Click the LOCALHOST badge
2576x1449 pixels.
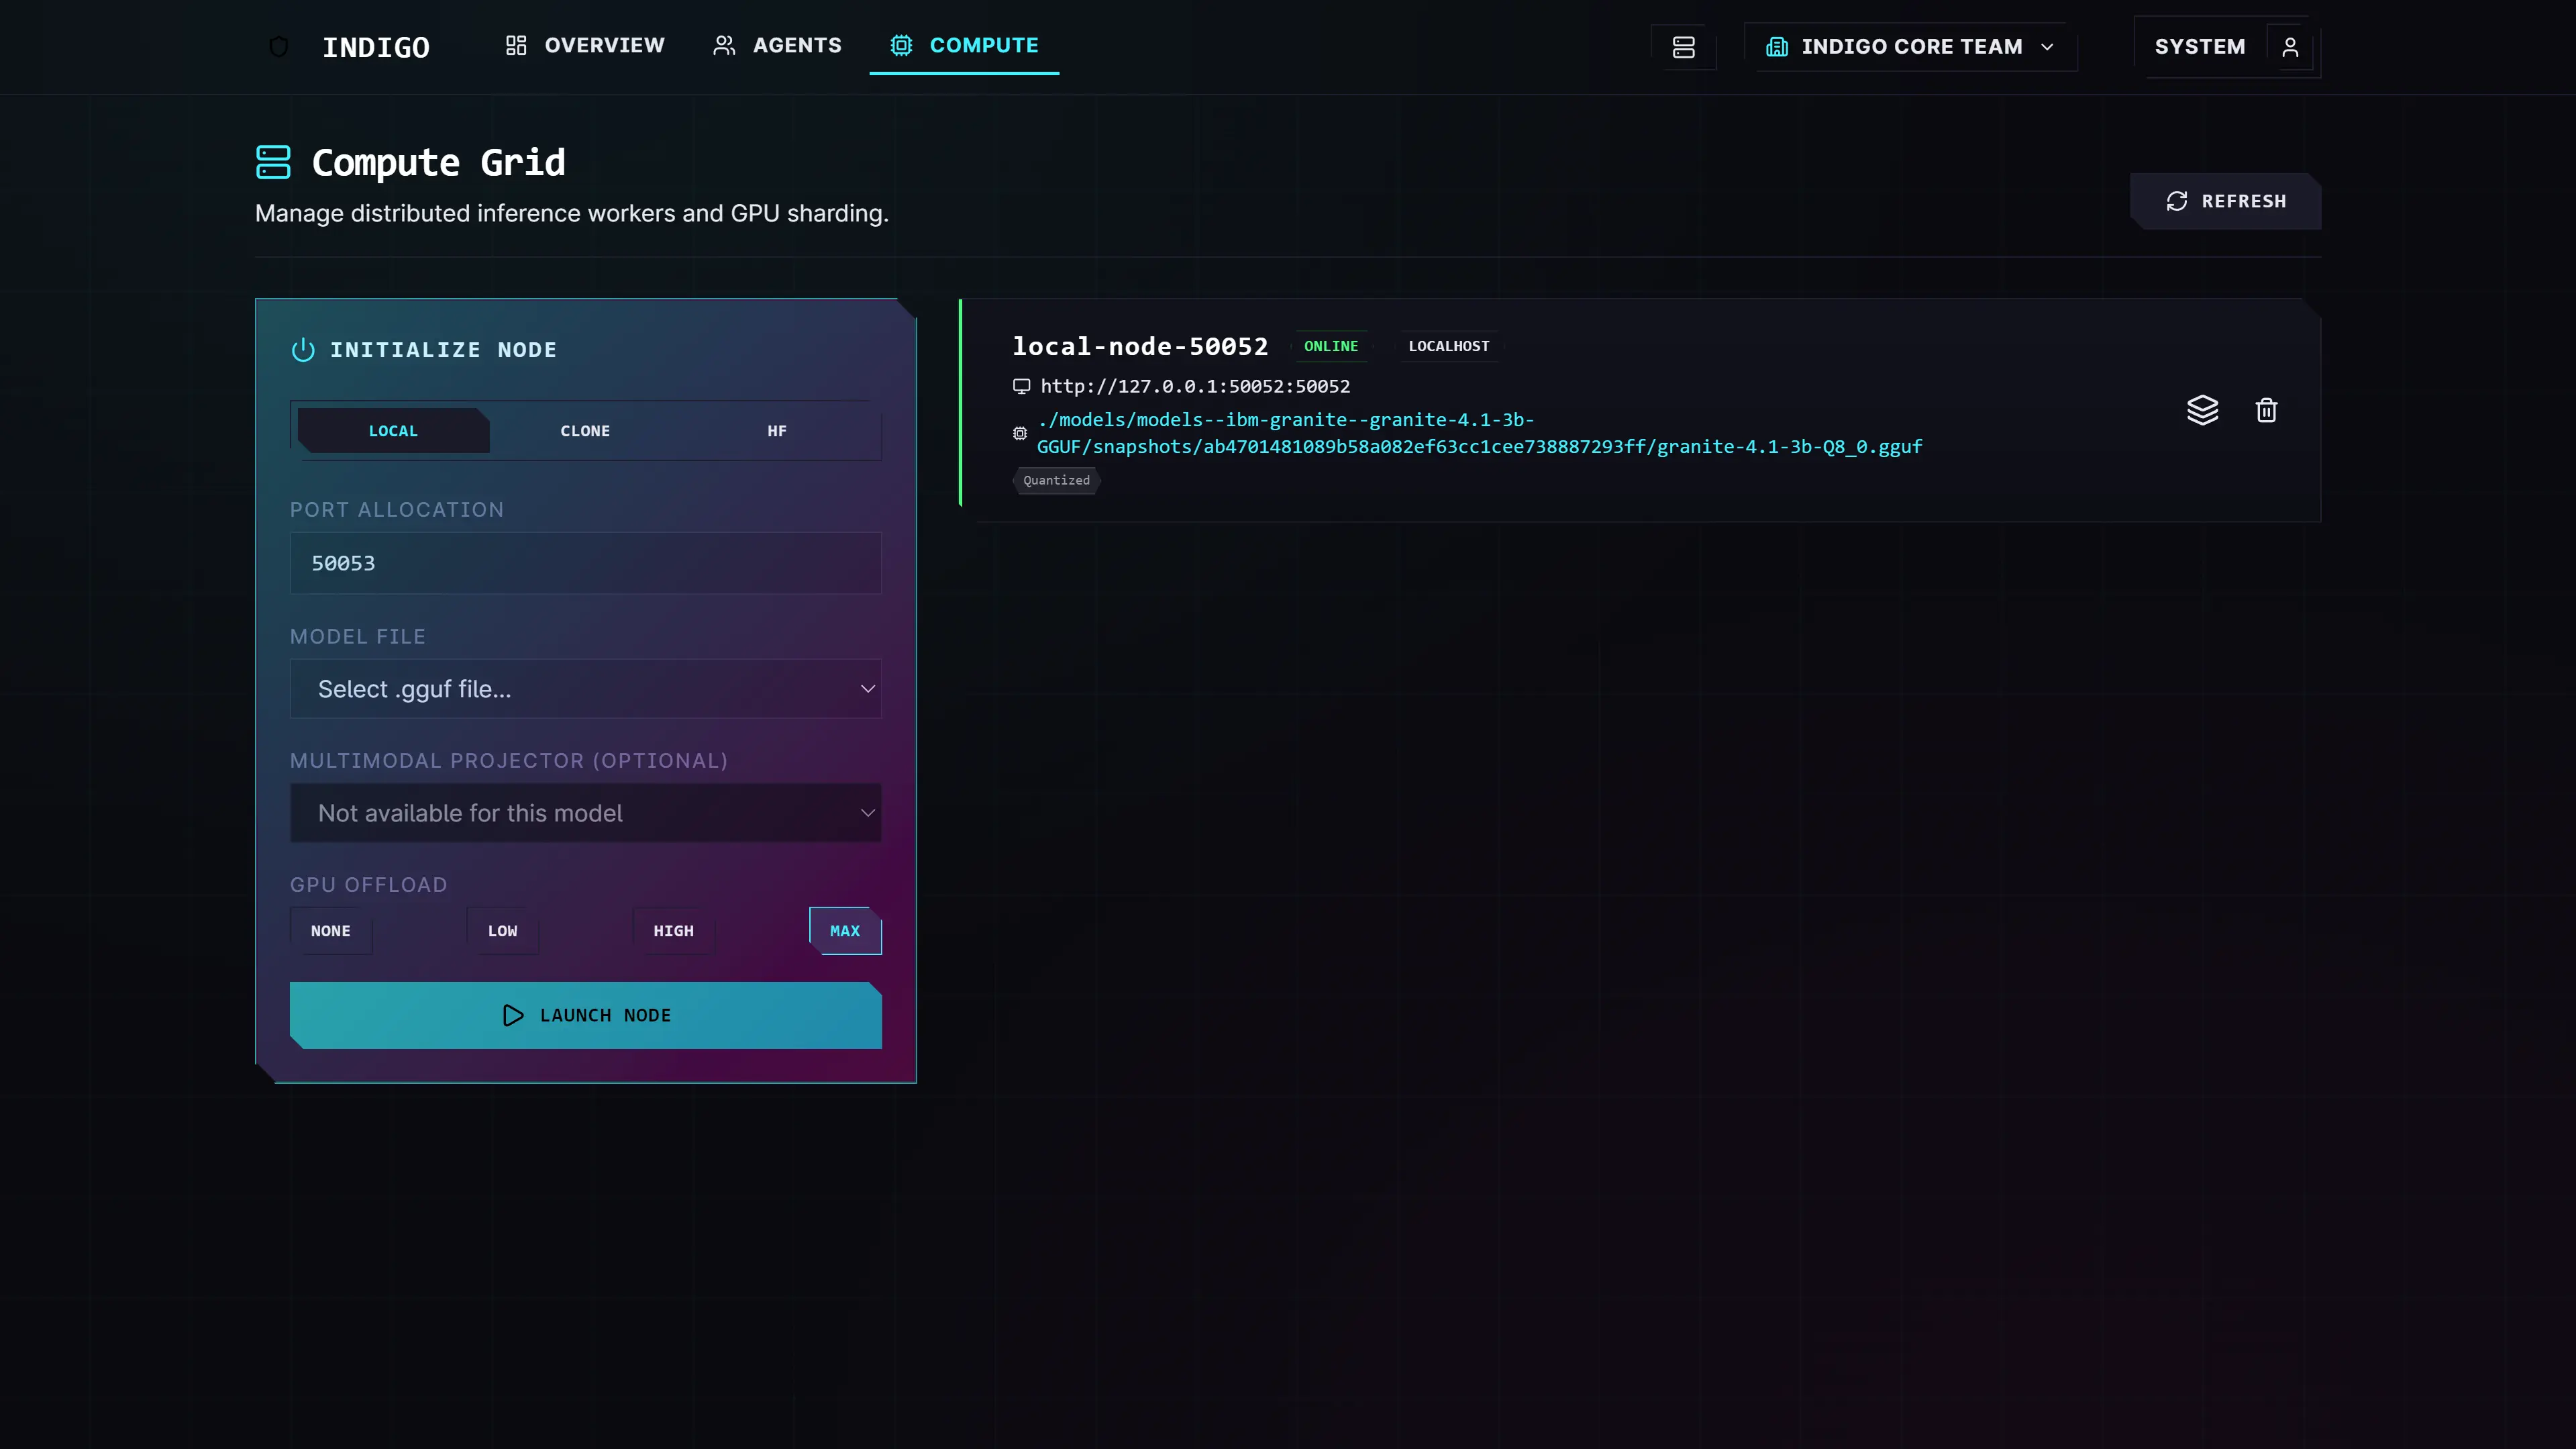pyautogui.click(x=1449, y=346)
